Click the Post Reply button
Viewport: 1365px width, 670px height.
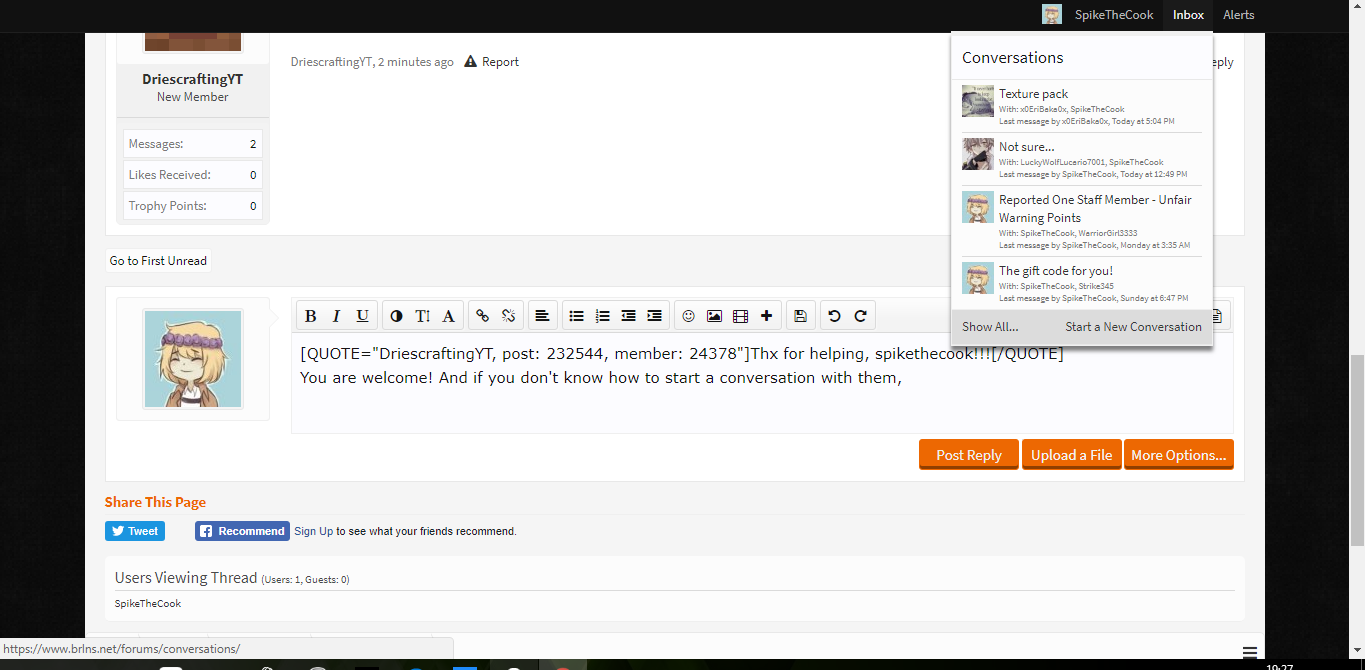pos(968,454)
